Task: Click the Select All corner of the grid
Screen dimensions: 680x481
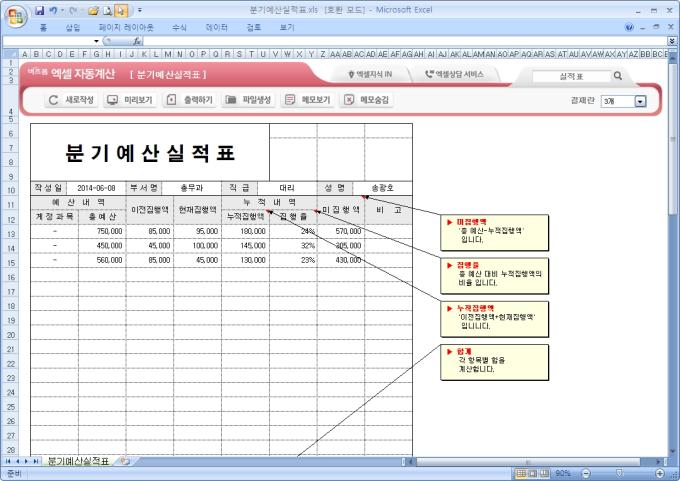Action: click(10, 54)
